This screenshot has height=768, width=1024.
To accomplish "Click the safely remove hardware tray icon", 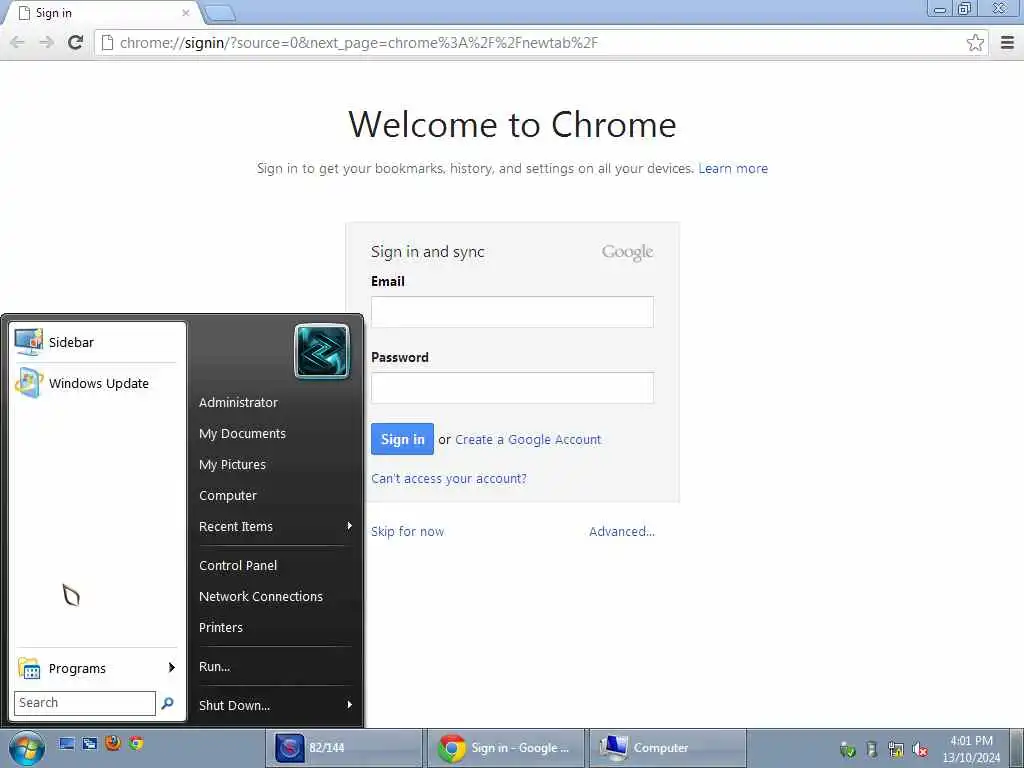I will click(x=871, y=749).
